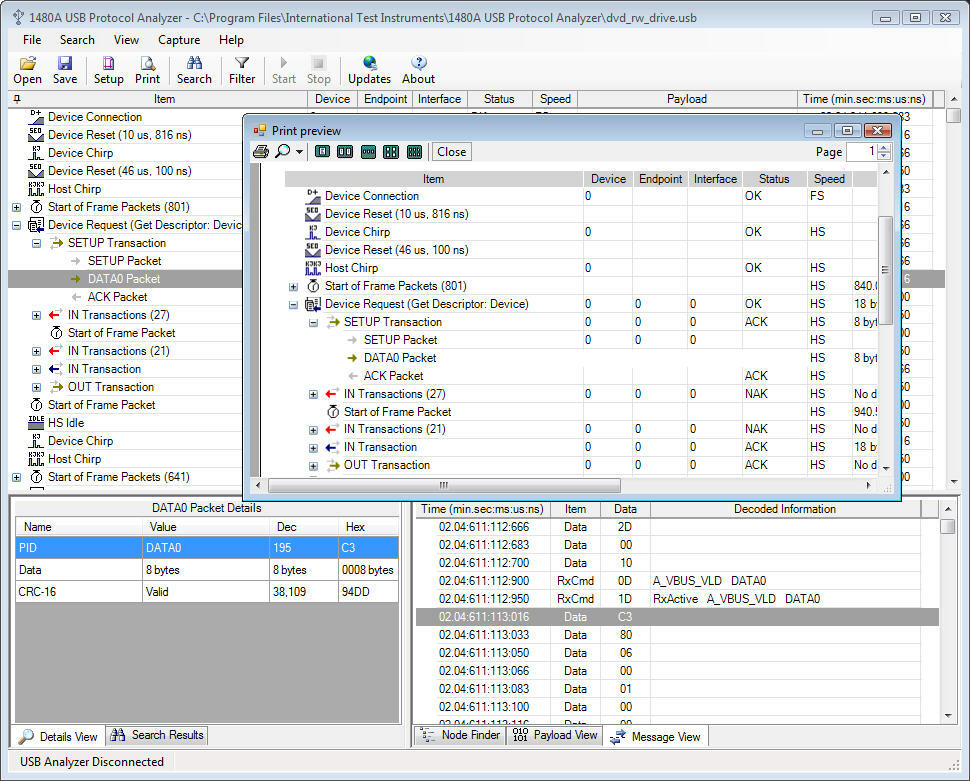Viewport: 970px width, 781px height.
Task: Switch to the Search Results tab
Action: coord(157,735)
